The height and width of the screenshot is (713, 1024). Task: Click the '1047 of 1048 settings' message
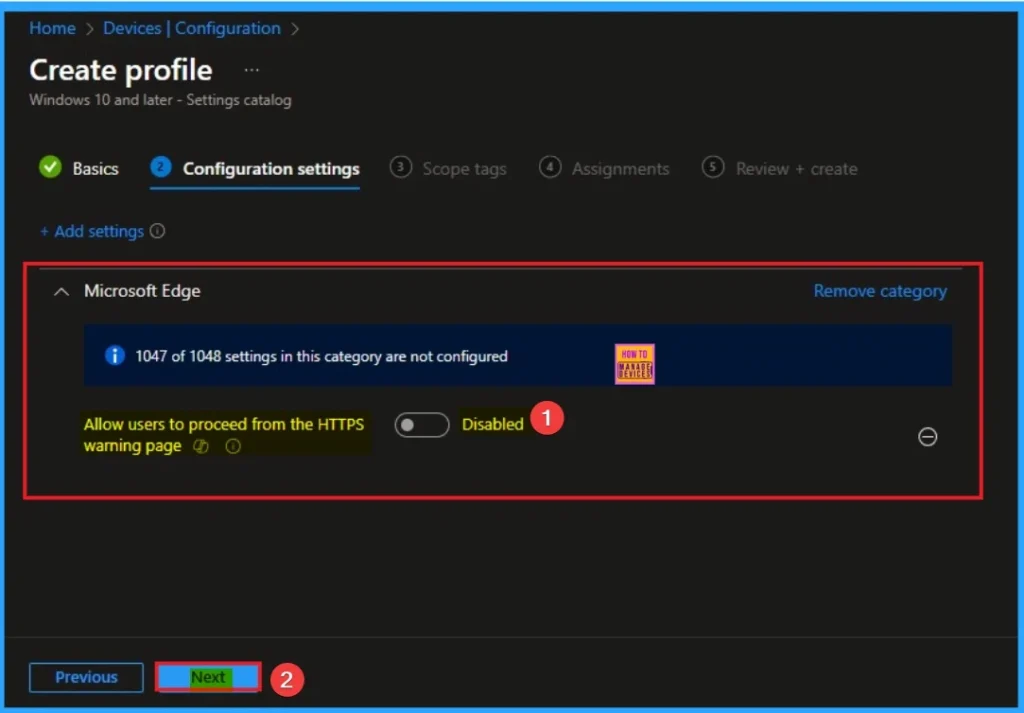pos(321,356)
